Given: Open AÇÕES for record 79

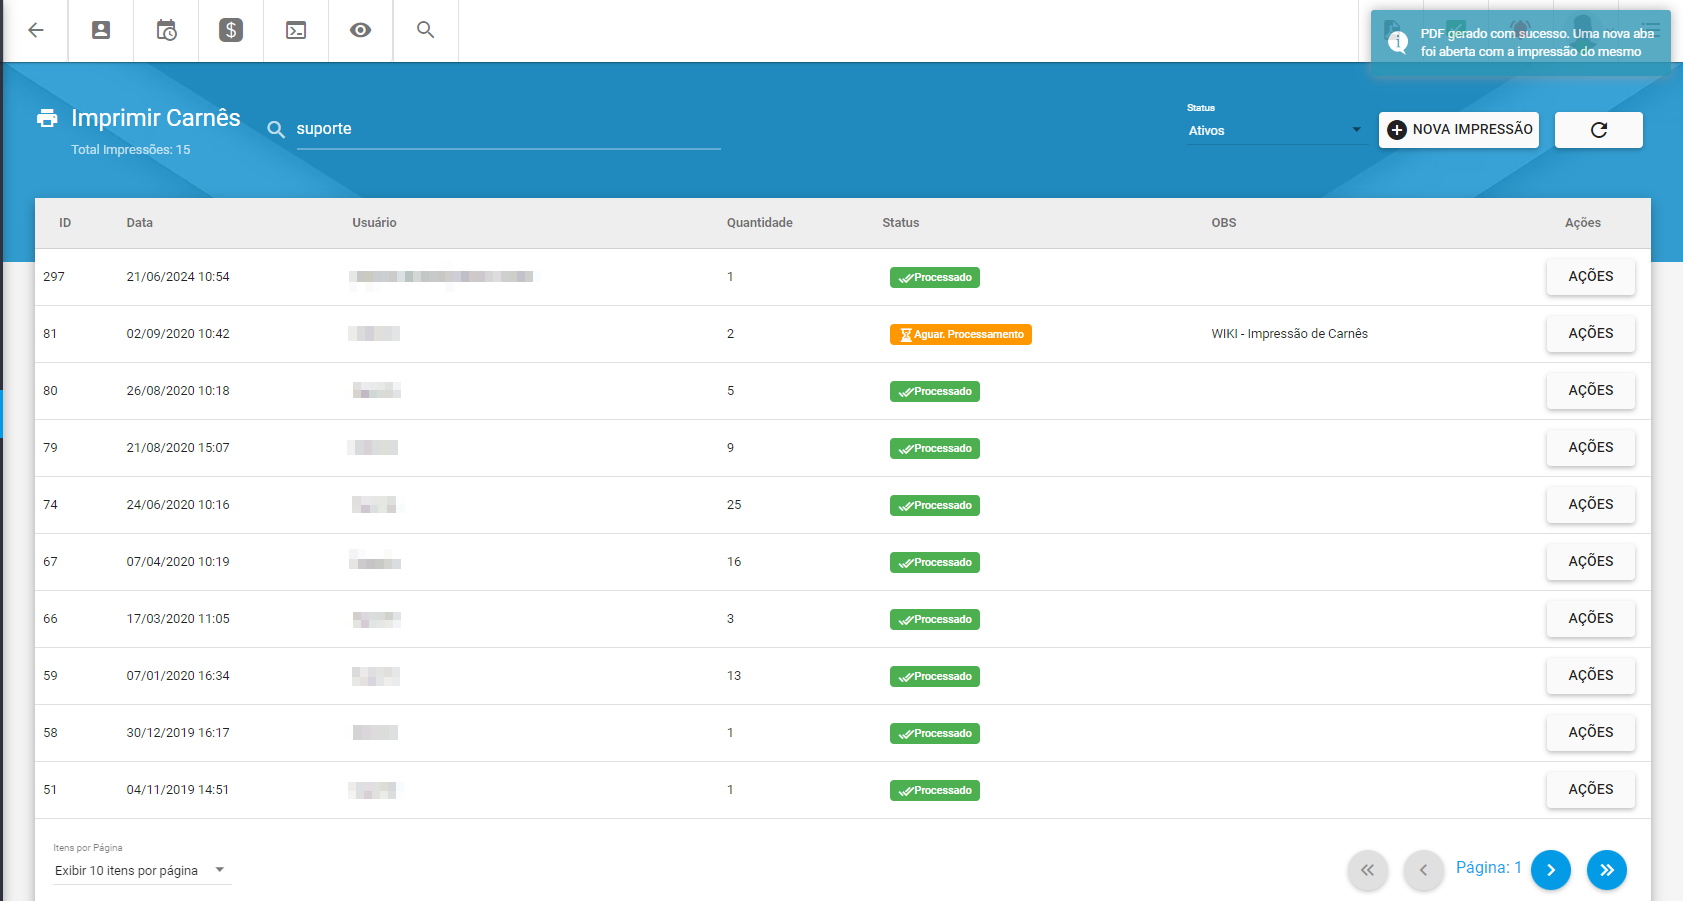Looking at the screenshot, I should click(x=1591, y=448).
